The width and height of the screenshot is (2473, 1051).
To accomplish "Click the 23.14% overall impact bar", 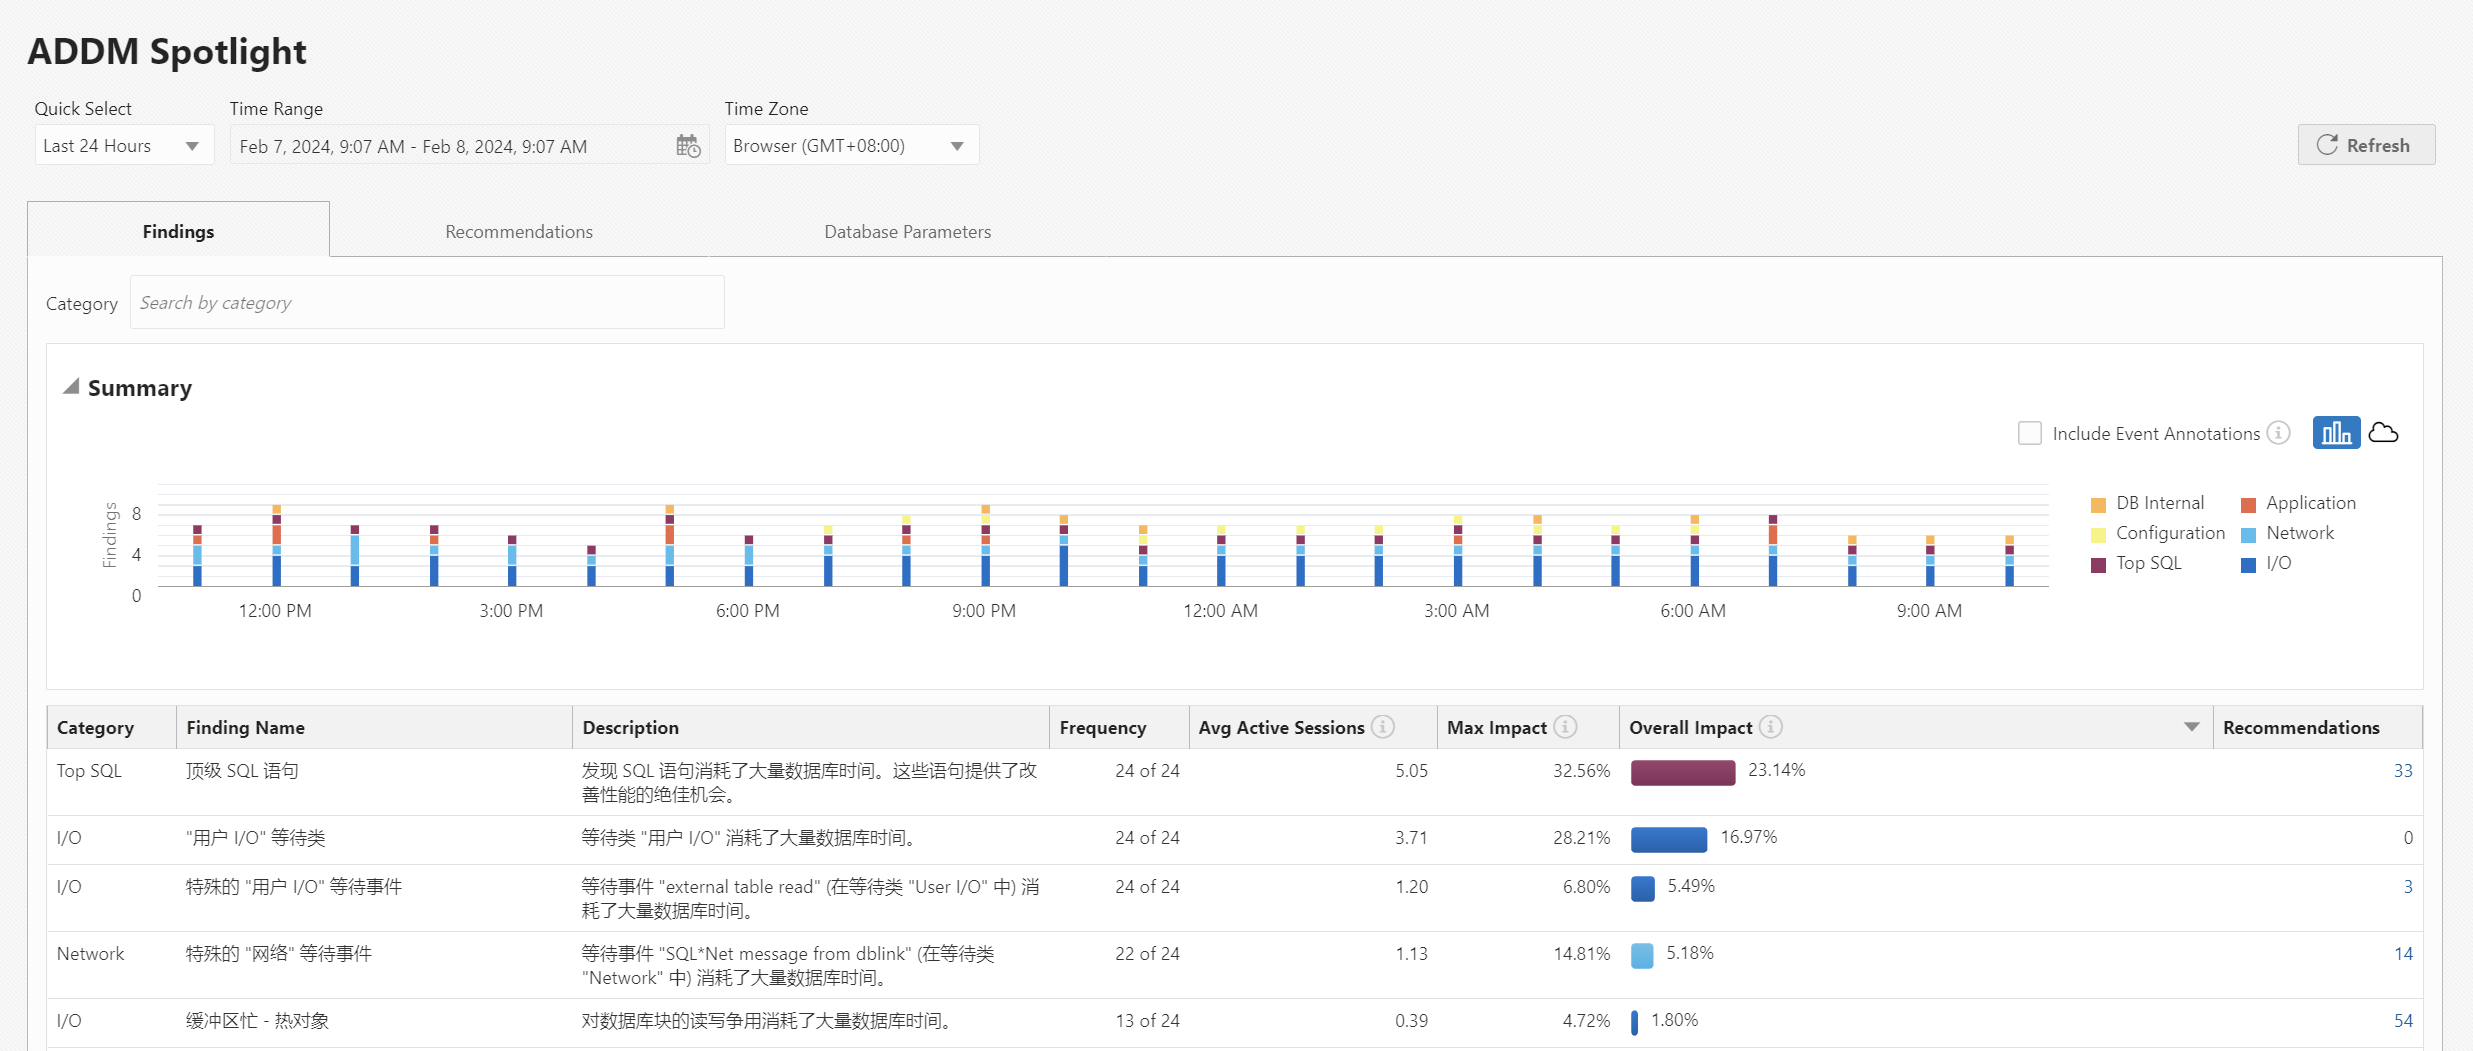I will (x=1683, y=772).
